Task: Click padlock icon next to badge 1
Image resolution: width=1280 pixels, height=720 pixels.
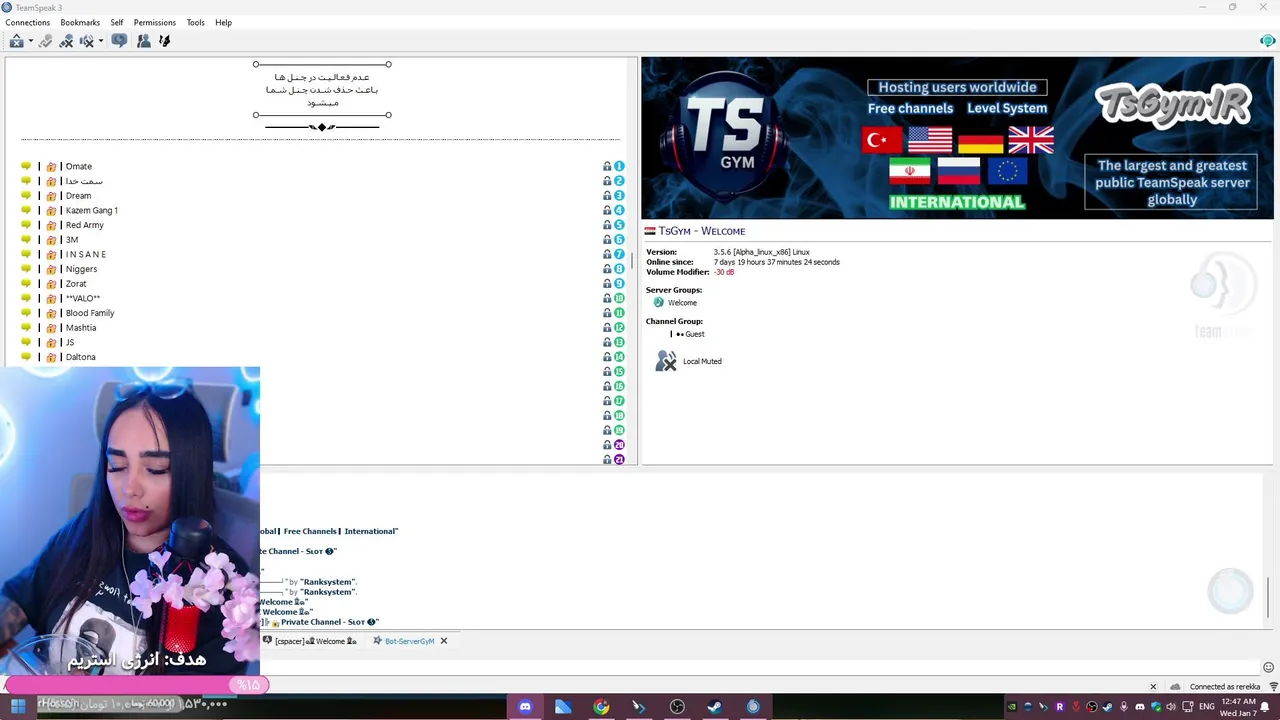Action: tap(606, 167)
